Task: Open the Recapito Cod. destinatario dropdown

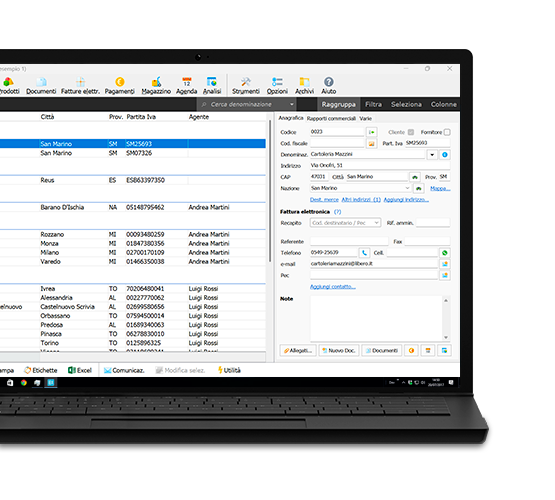Action: click(345, 223)
